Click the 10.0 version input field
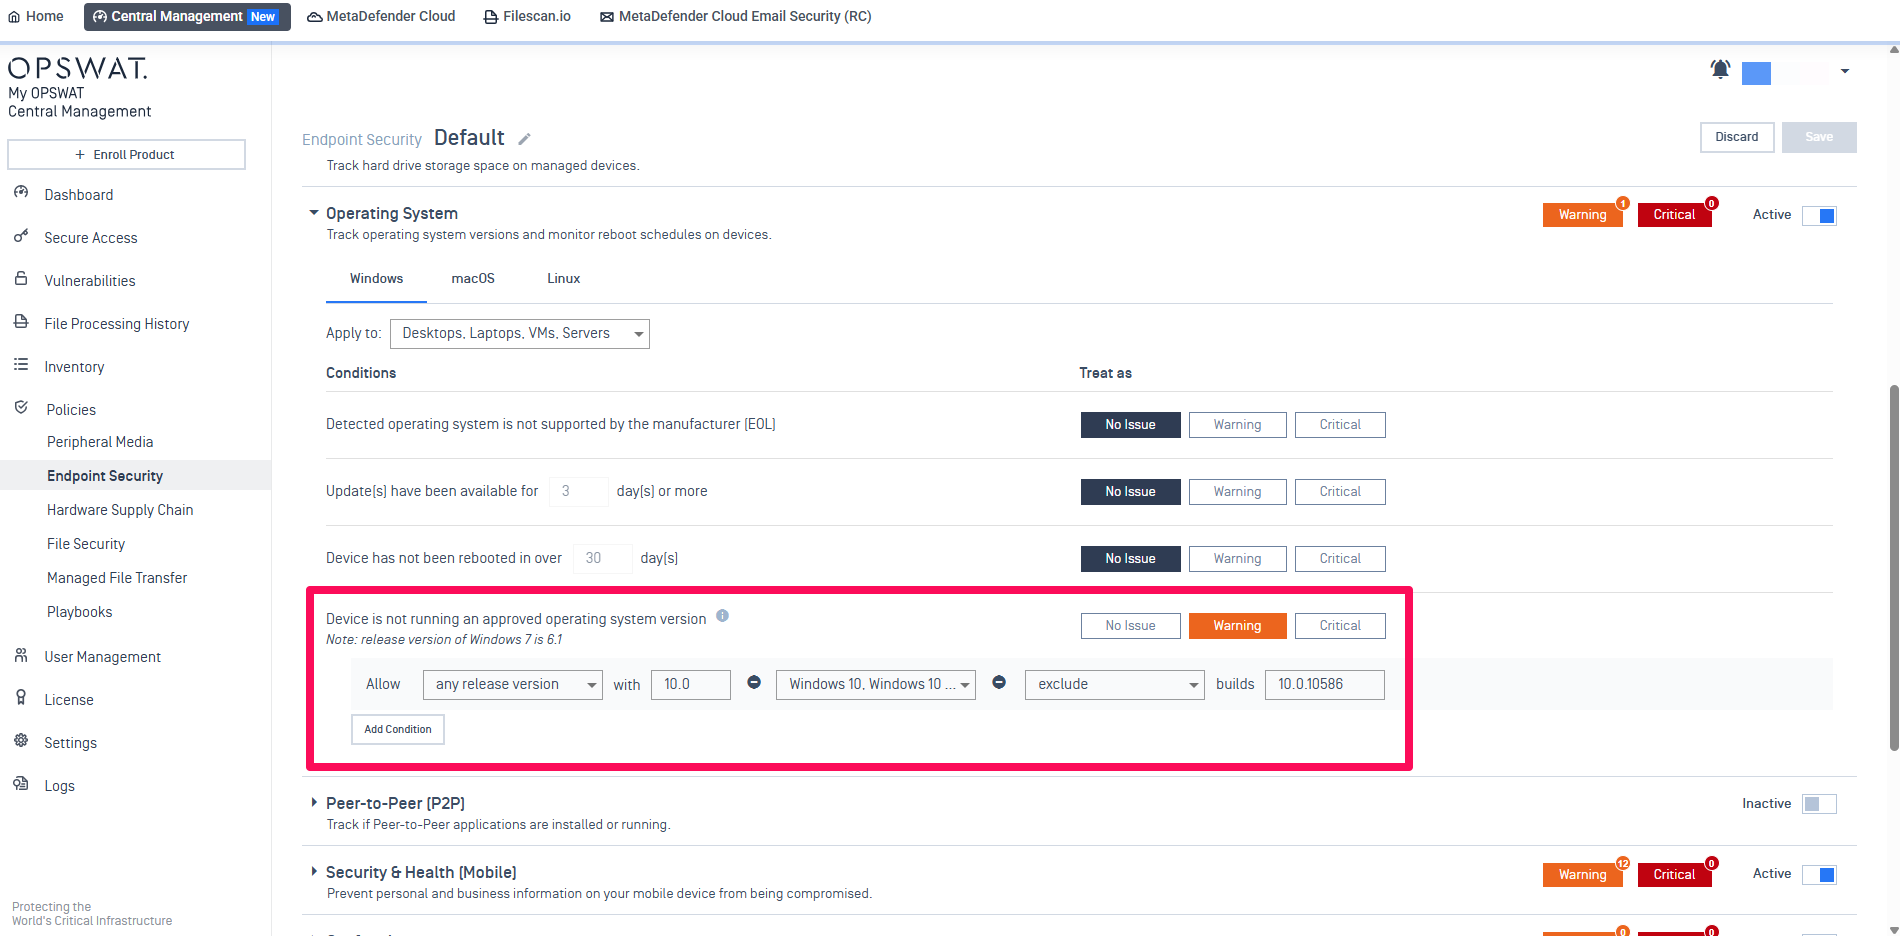Viewport: 1900px width, 936px height. (691, 685)
